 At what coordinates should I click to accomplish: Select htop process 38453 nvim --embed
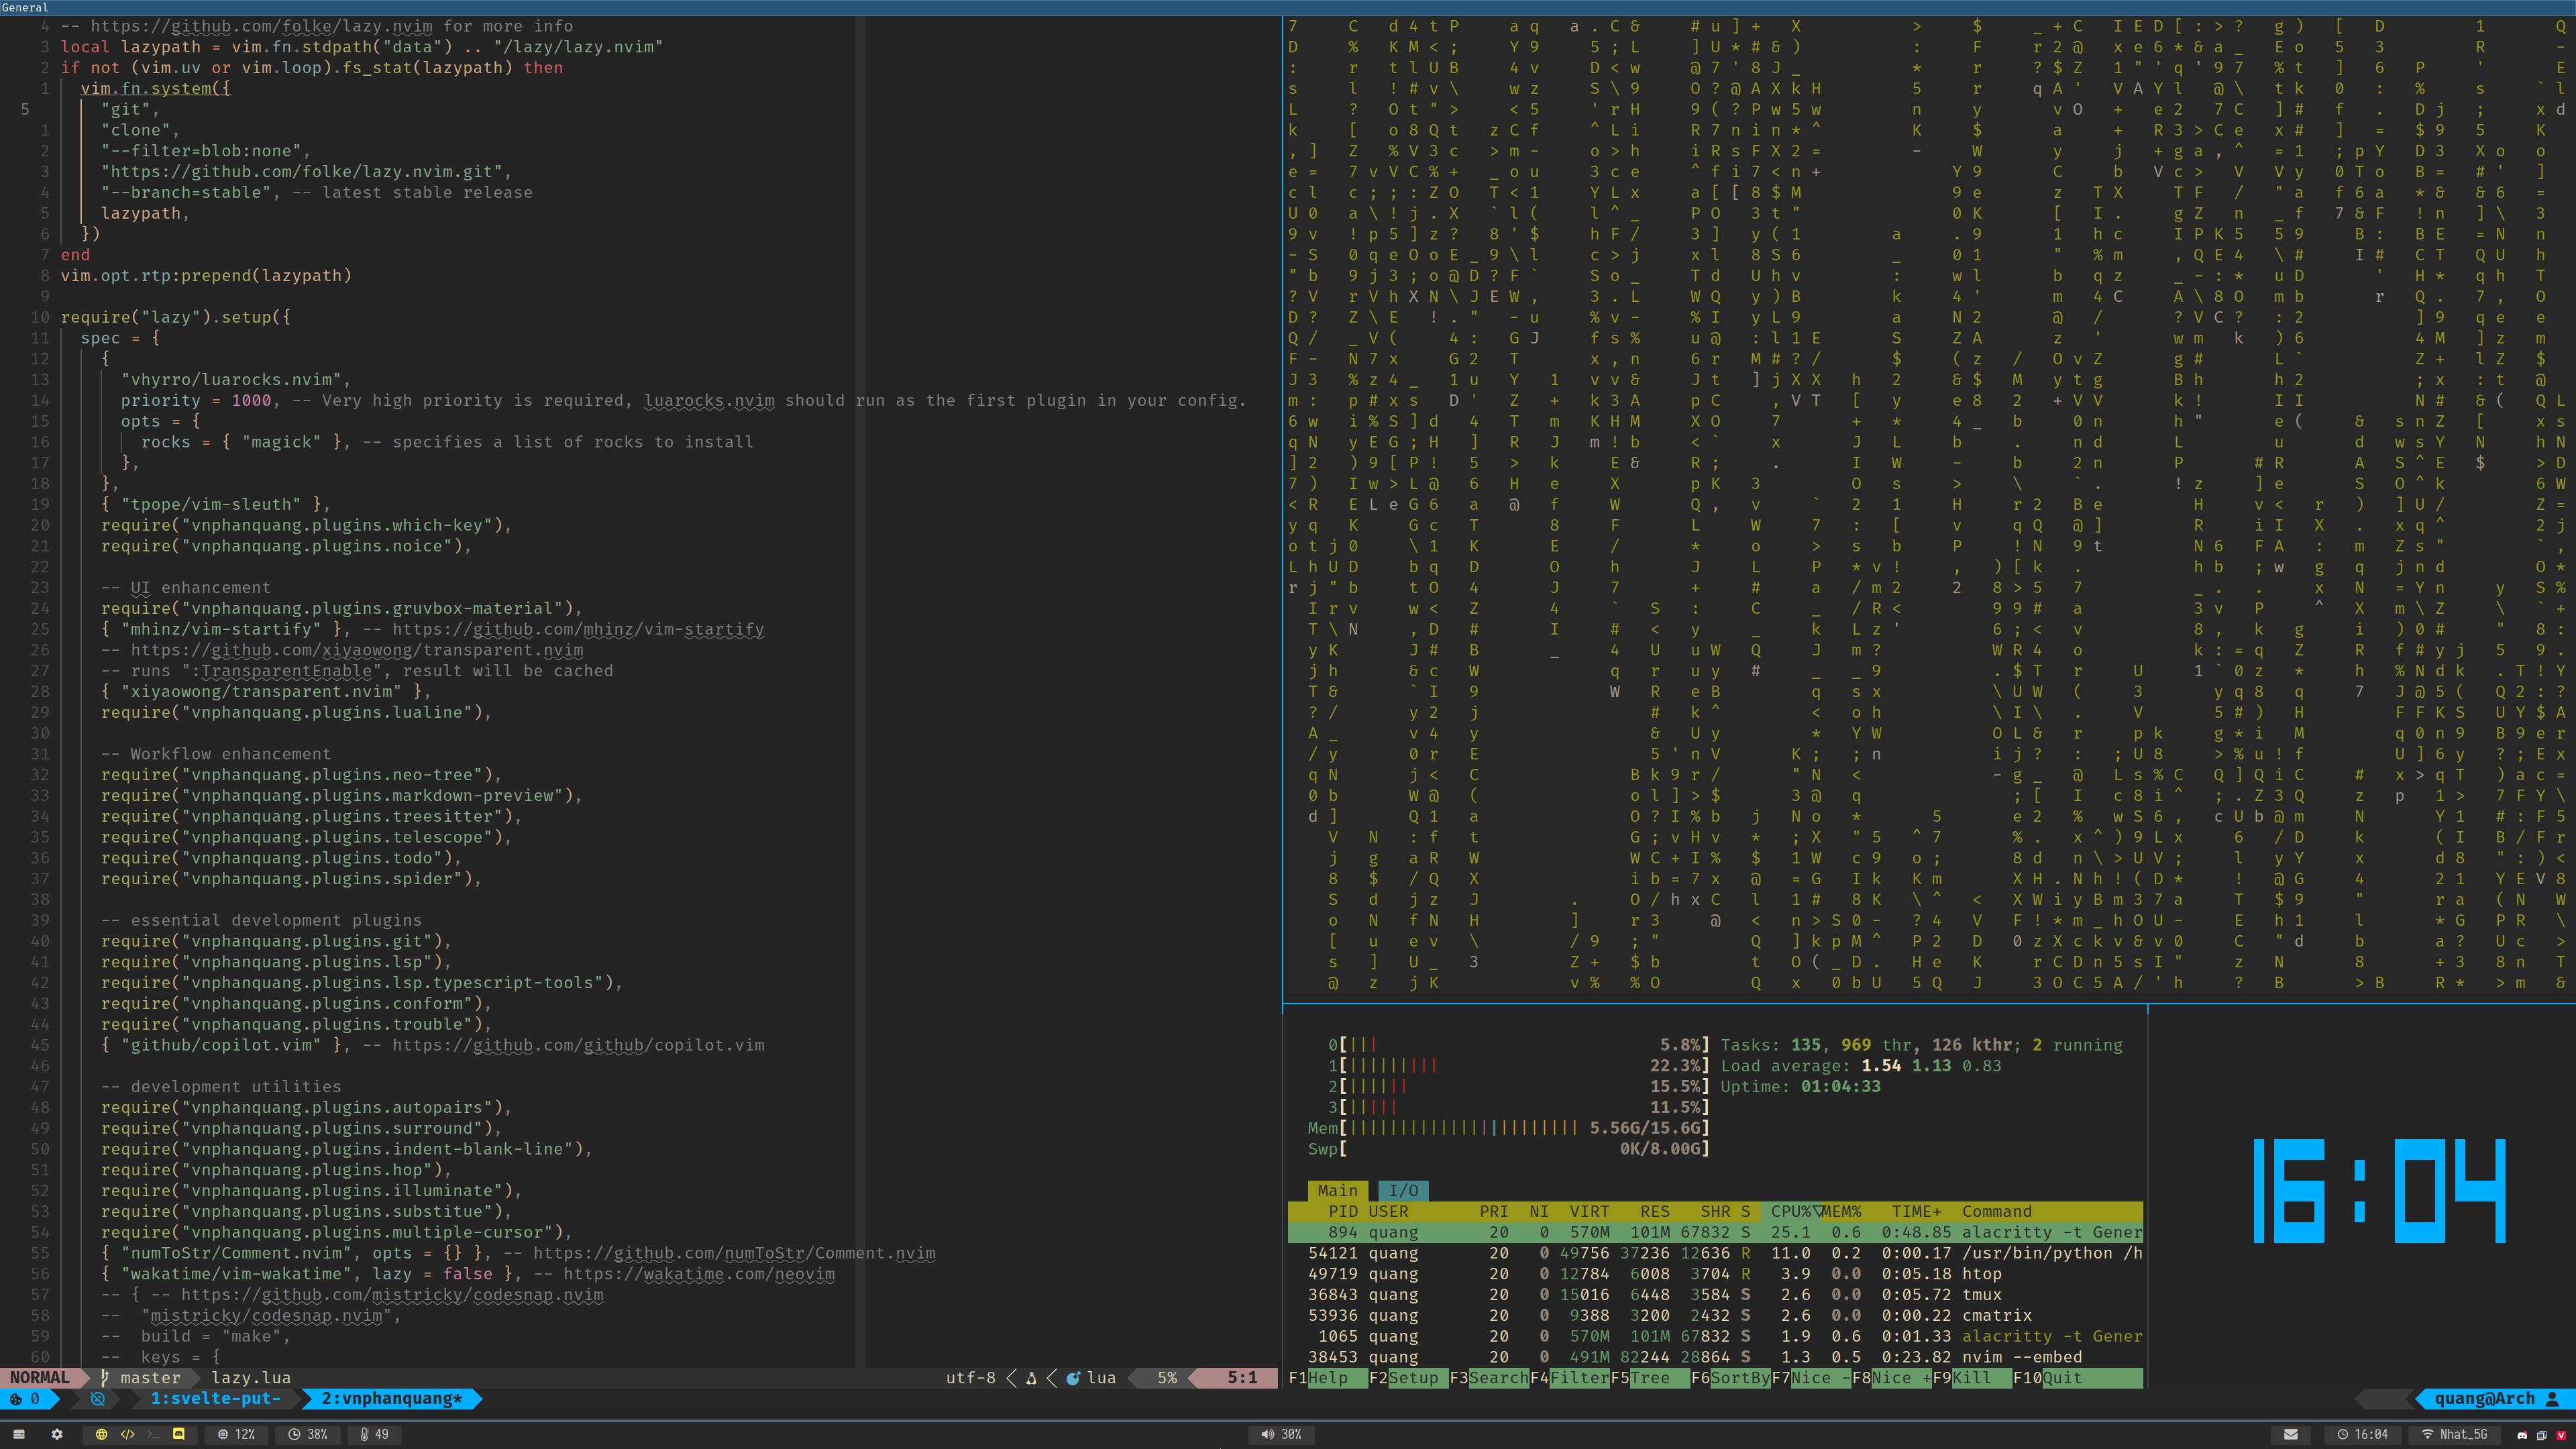[x=1715, y=1357]
